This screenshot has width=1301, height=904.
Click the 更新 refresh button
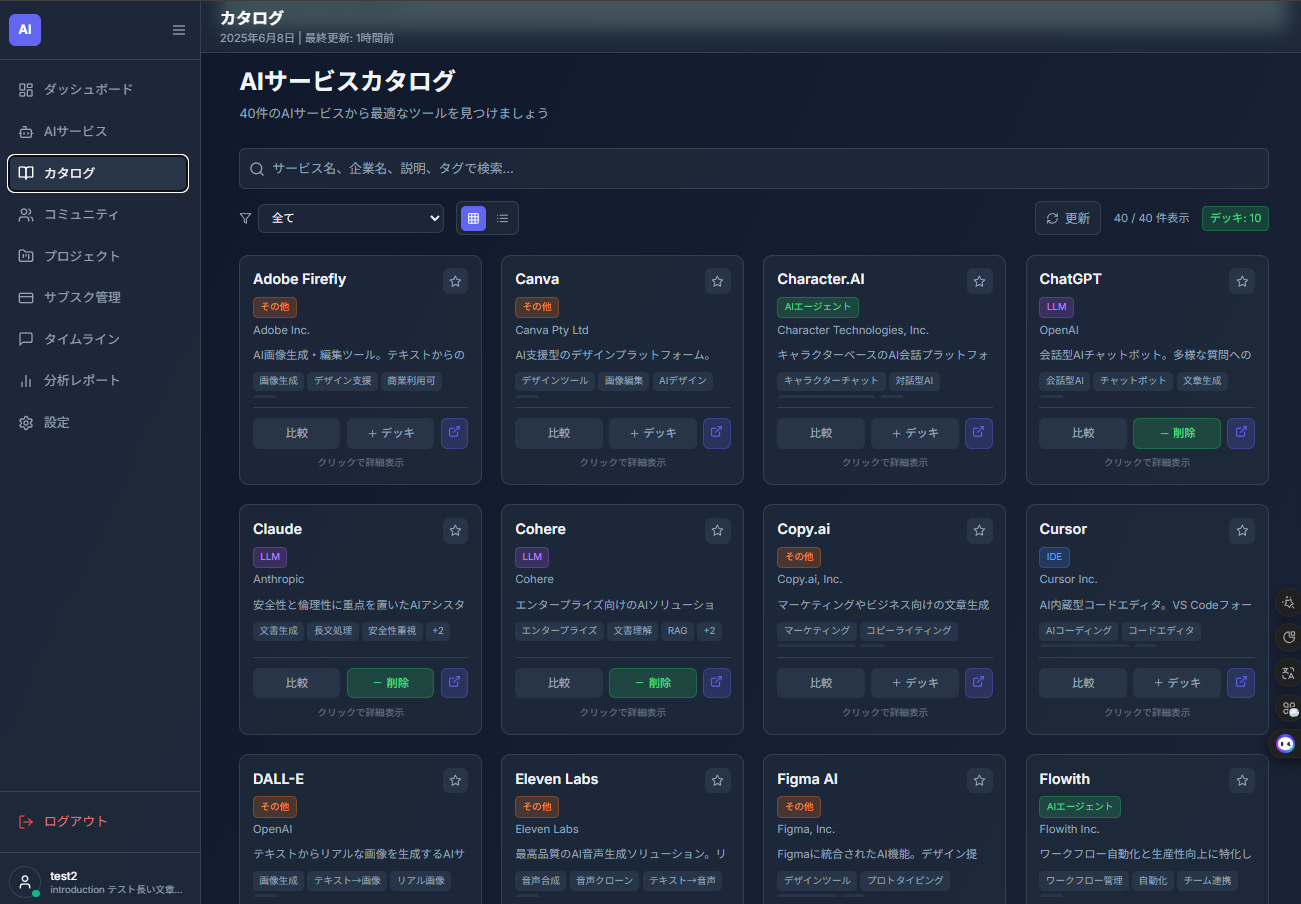pyautogui.click(x=1068, y=218)
